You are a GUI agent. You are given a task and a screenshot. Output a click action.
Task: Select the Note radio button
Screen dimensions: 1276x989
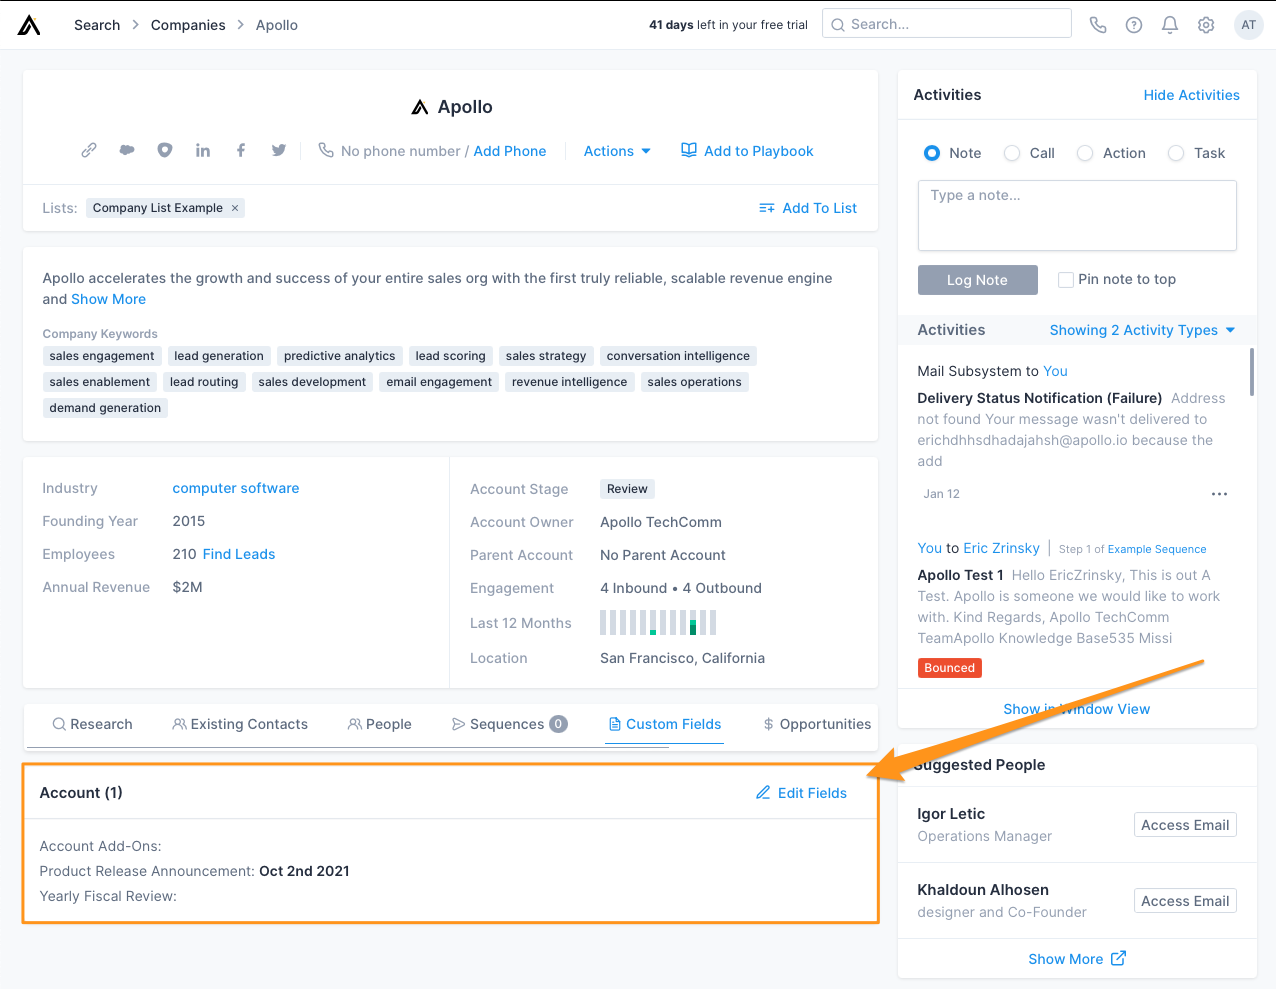(932, 153)
